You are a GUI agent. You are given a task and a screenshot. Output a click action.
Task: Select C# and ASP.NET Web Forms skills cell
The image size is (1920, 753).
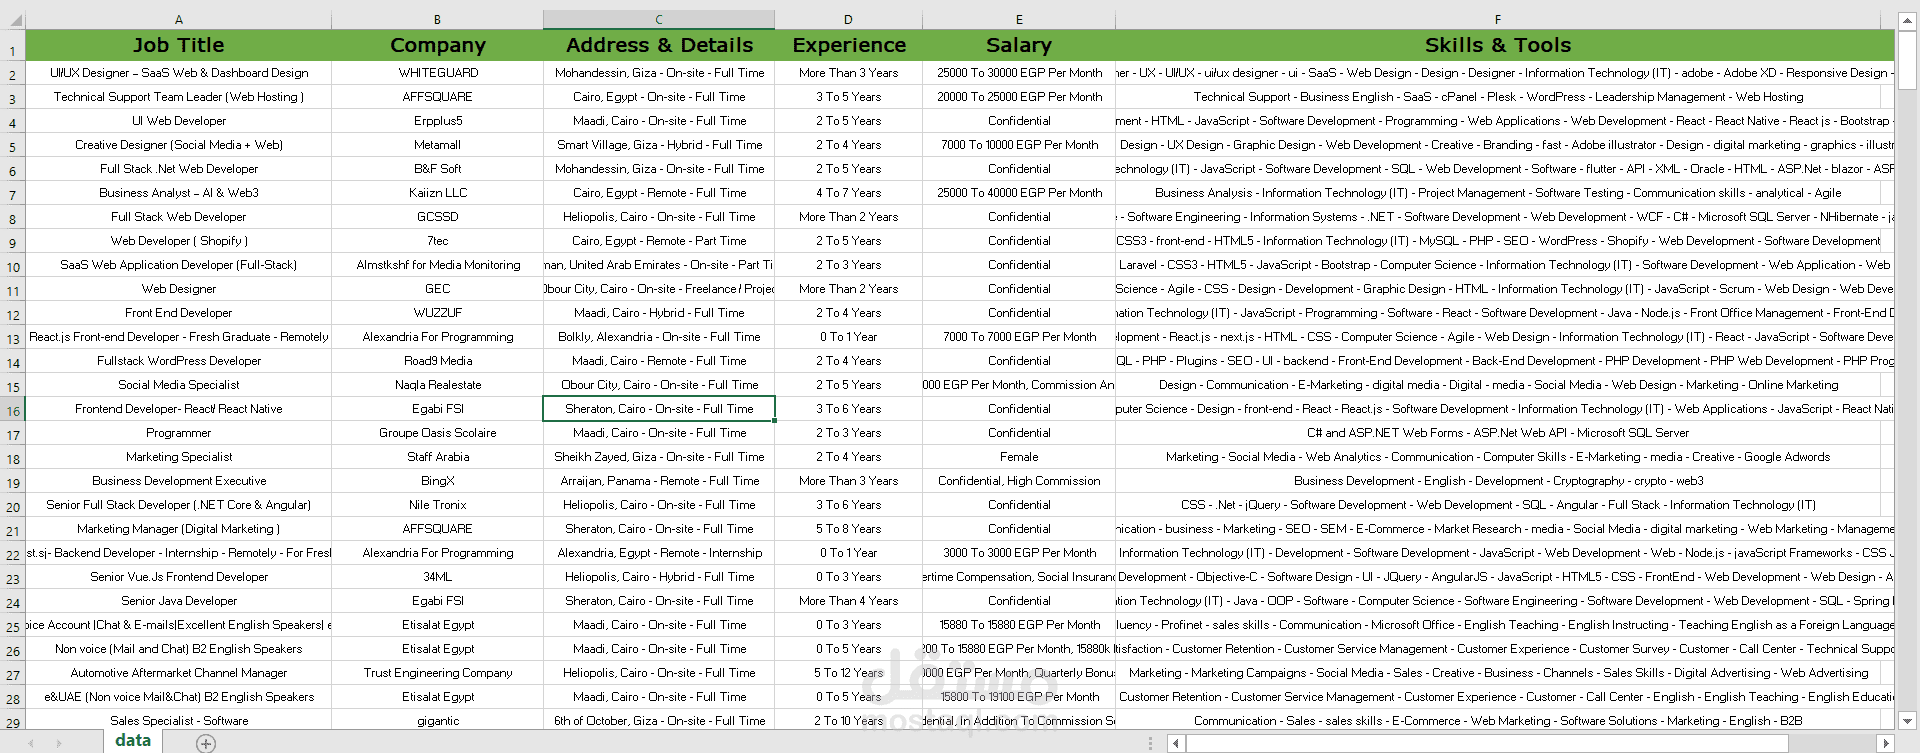point(1498,433)
